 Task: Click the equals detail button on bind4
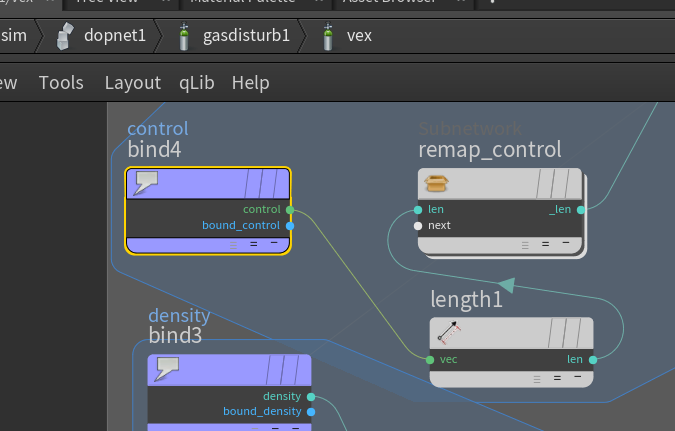[x=254, y=244]
